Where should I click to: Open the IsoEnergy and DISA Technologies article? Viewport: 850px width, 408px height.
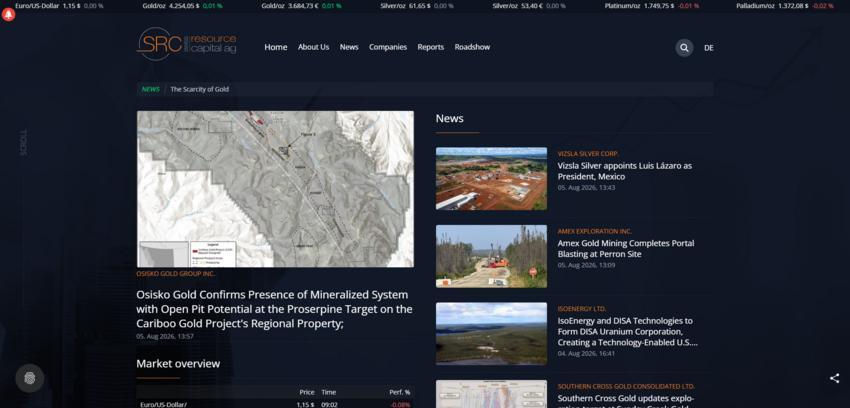point(628,332)
